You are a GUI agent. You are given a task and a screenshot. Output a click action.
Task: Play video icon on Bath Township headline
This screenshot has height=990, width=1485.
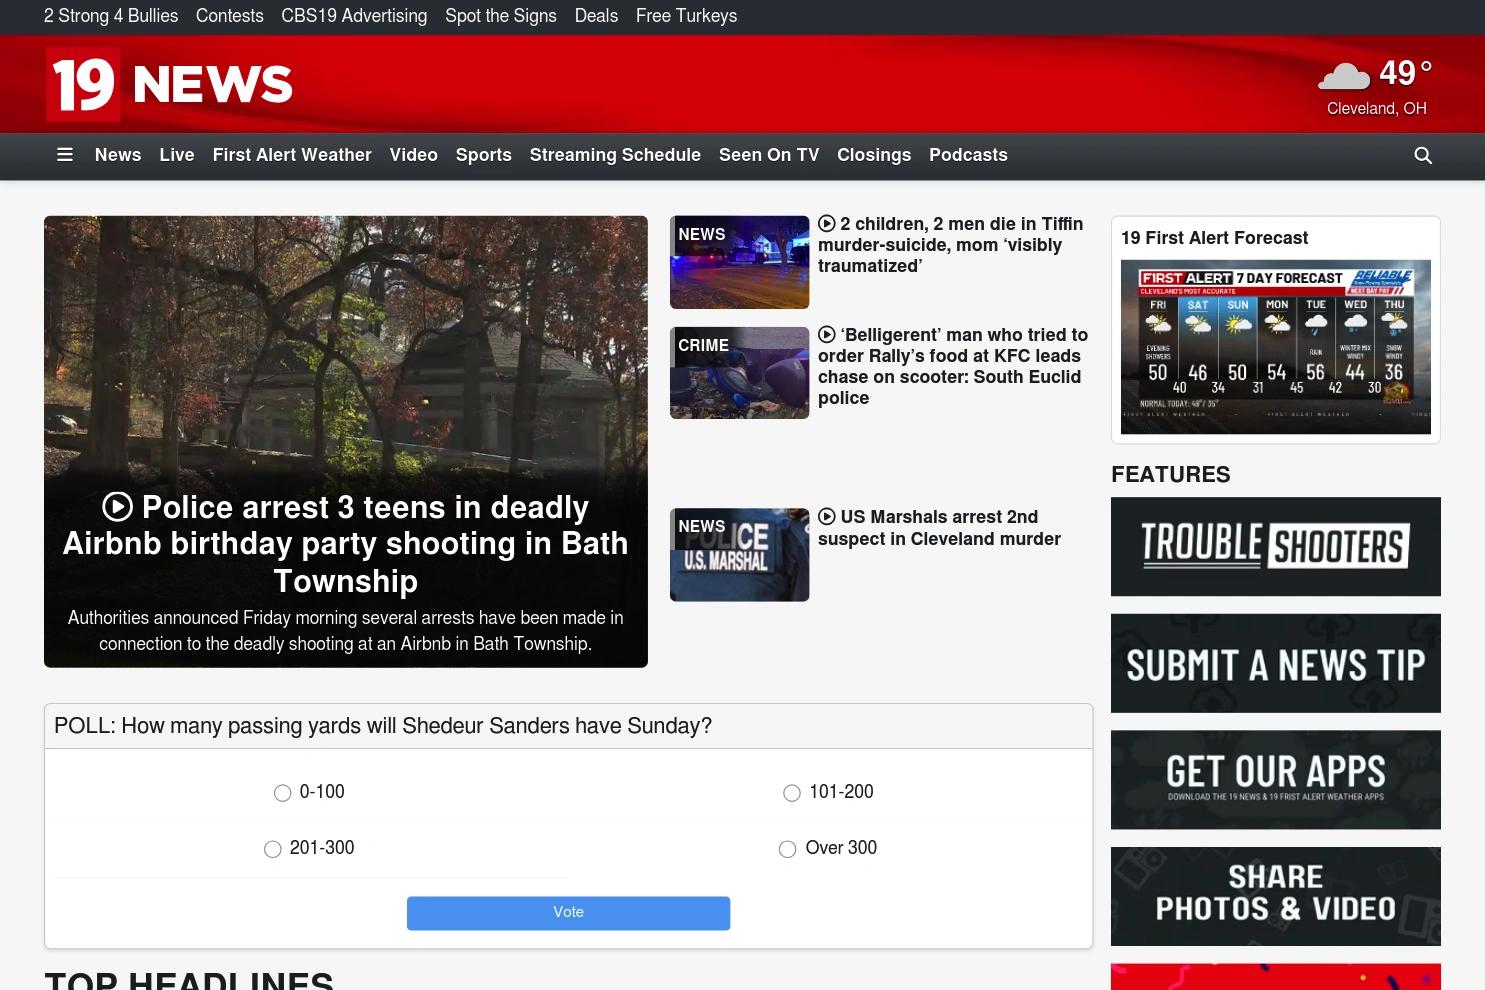(118, 507)
